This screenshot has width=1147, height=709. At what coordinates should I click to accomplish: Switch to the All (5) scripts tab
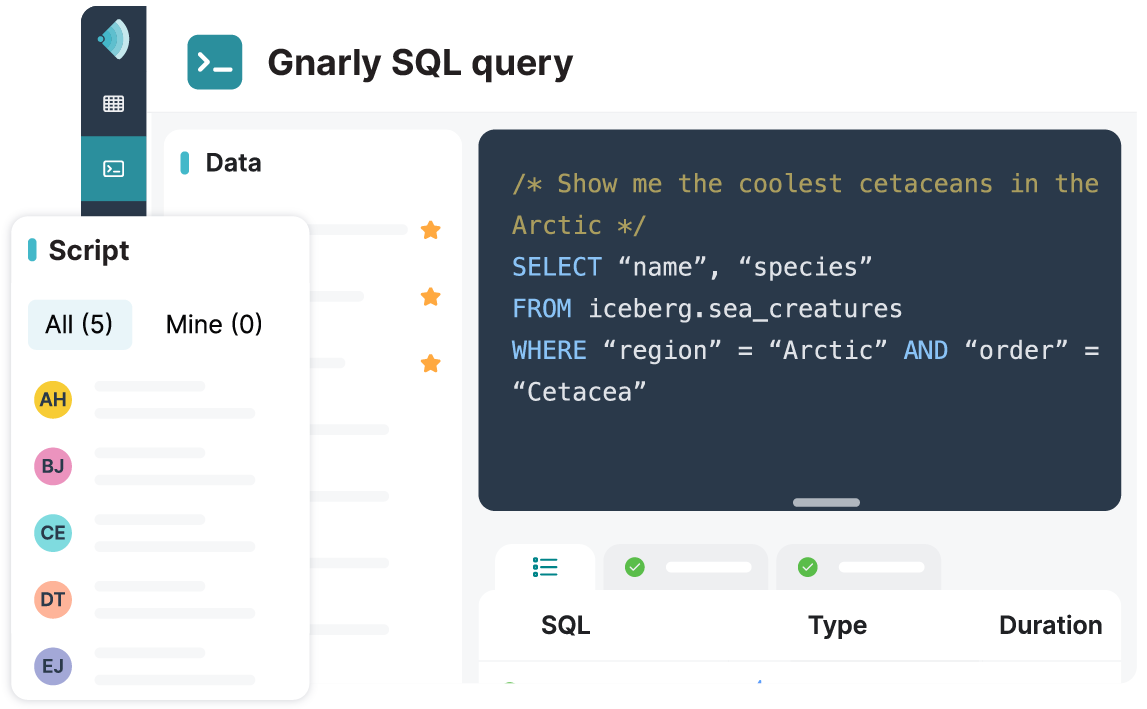[80, 324]
